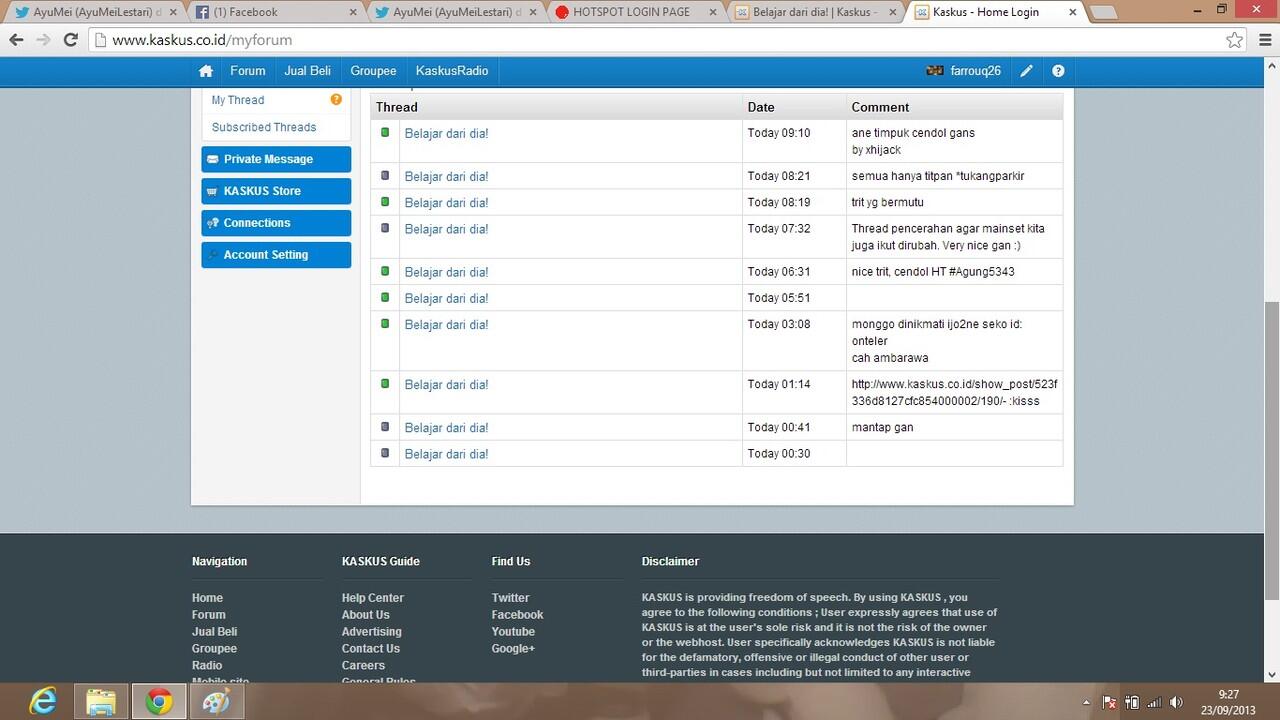Open KaskusRadio in the navbar
The width and height of the screenshot is (1280, 720).
[x=452, y=71]
